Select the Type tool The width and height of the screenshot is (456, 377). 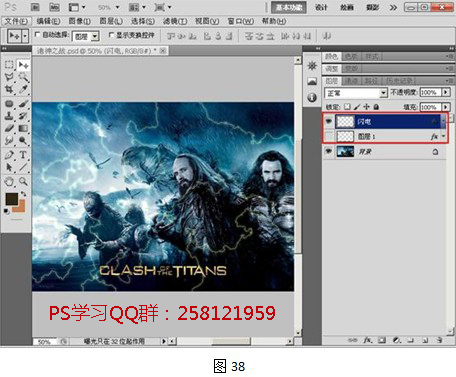tap(23, 155)
